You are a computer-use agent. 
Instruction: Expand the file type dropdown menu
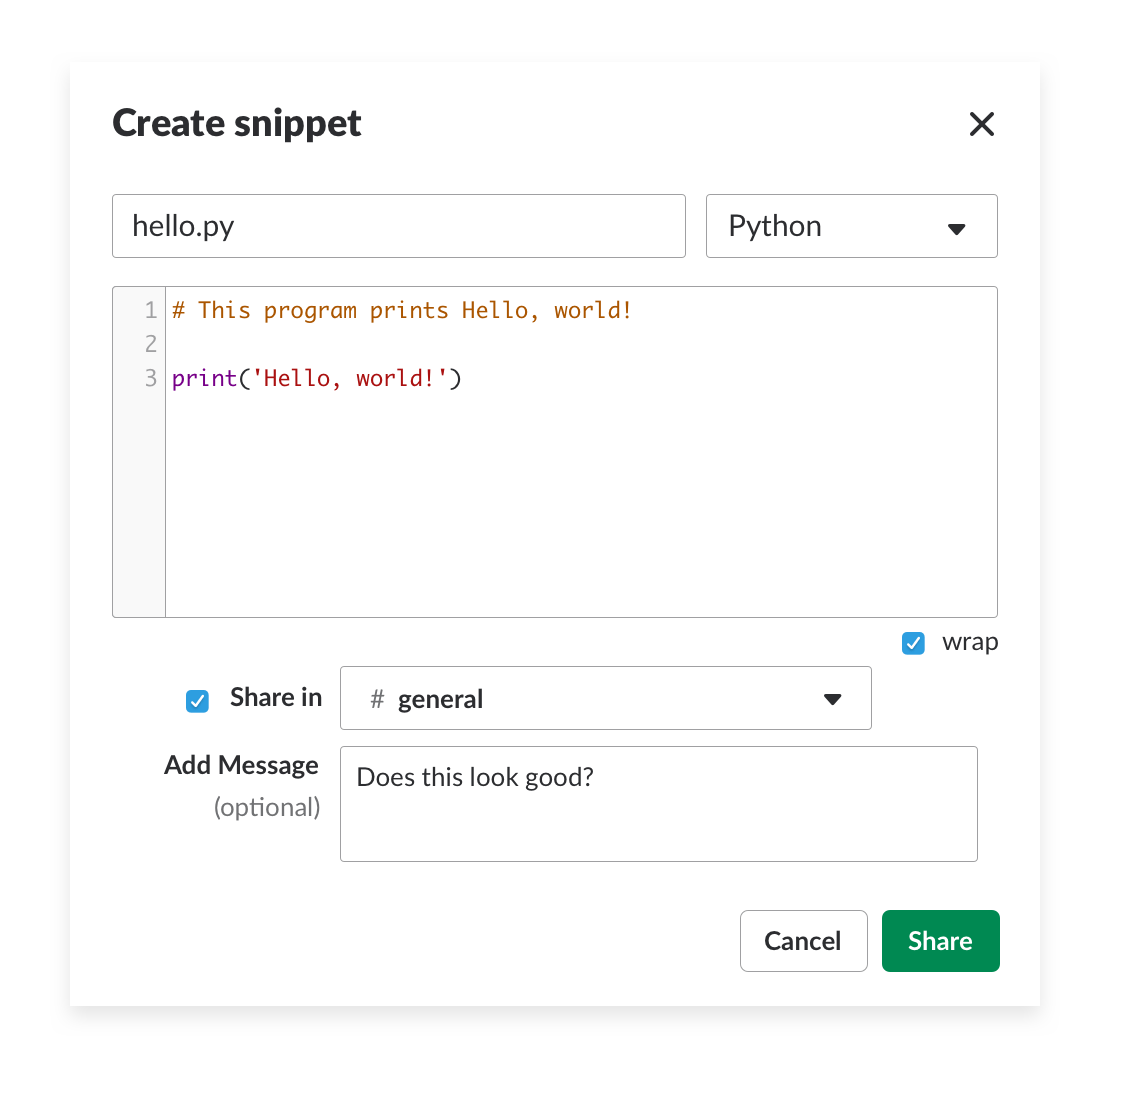coord(851,226)
